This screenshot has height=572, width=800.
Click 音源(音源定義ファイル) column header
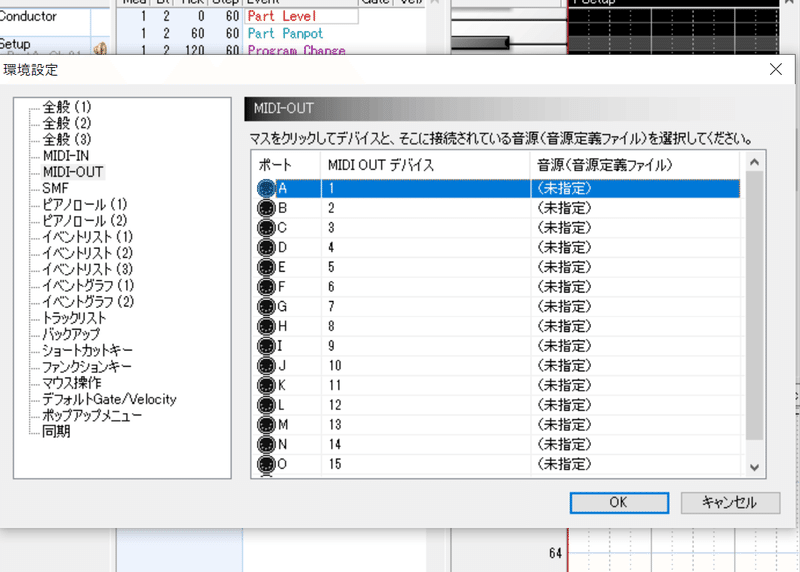[x=635, y=165]
